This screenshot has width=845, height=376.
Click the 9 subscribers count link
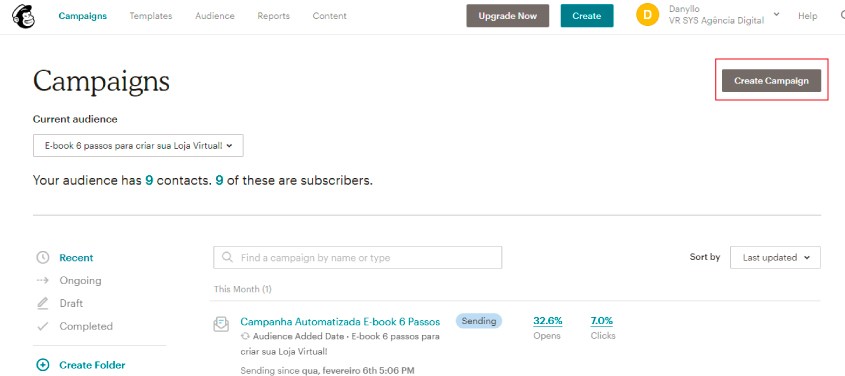[x=219, y=180]
